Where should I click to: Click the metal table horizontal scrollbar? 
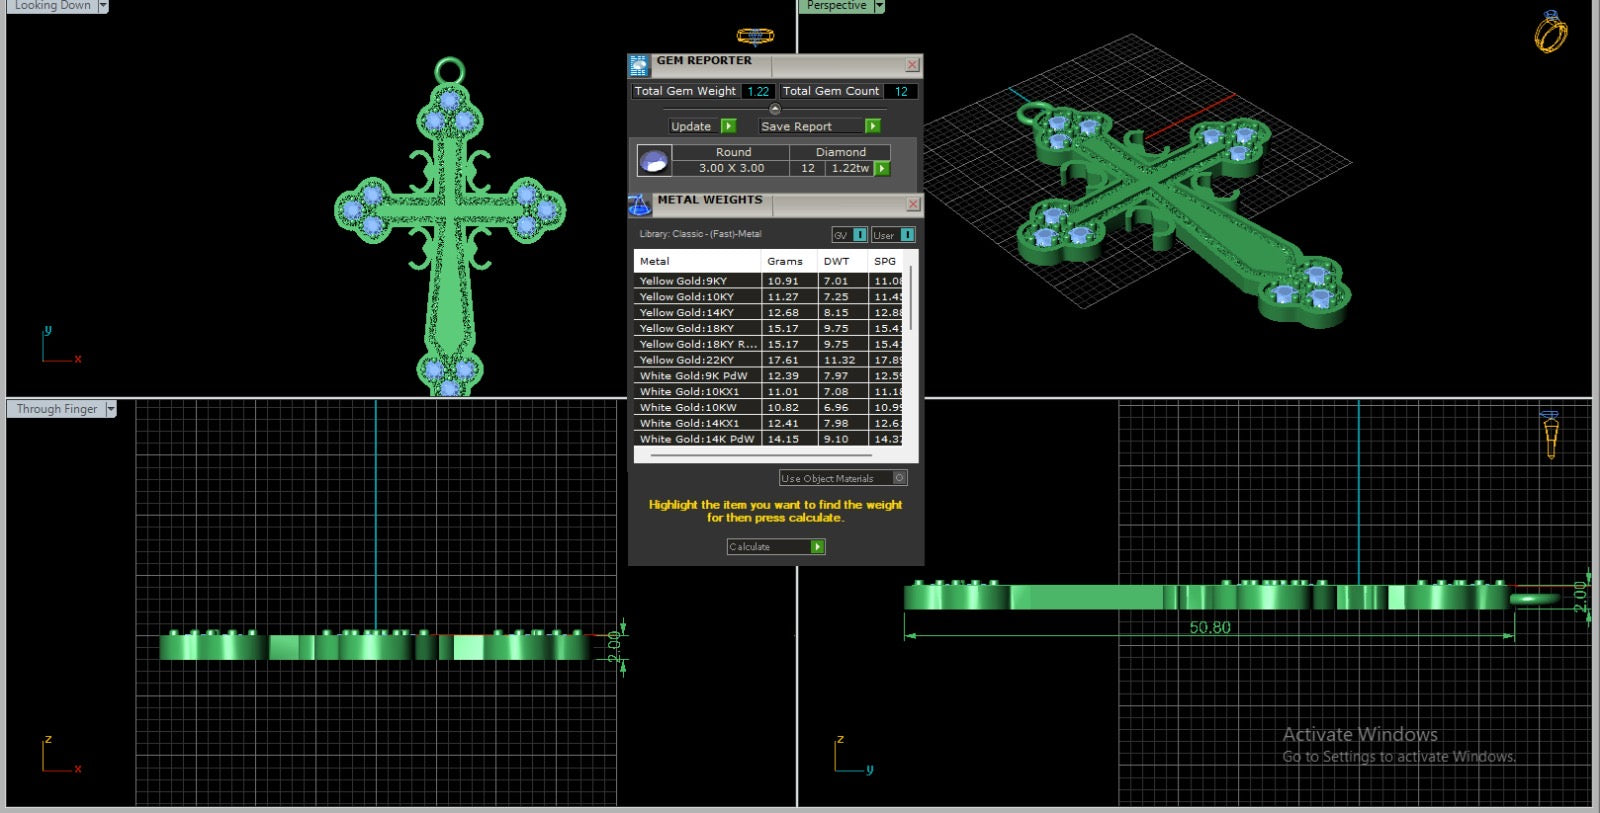click(761, 455)
